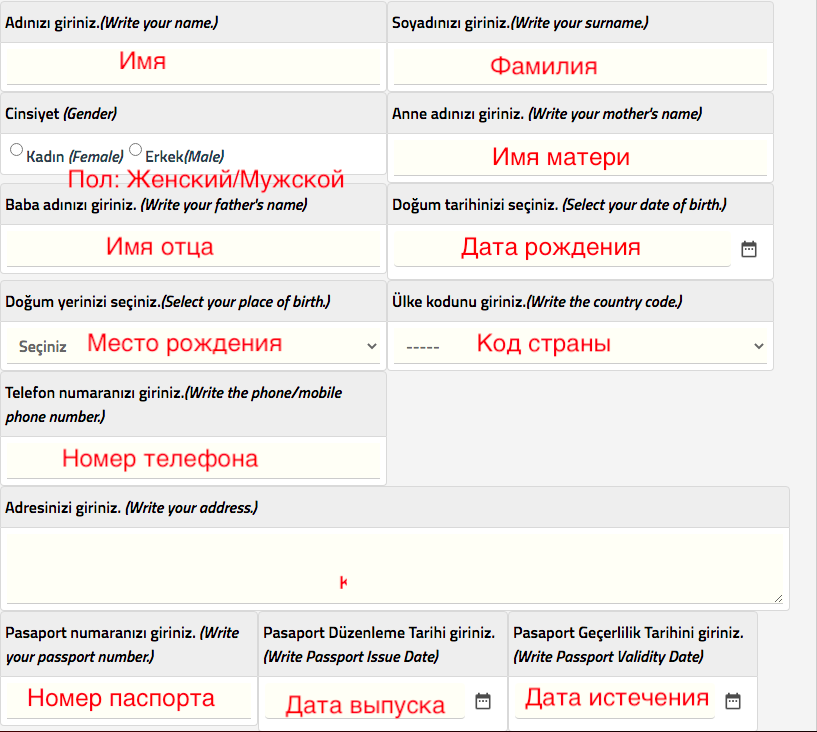Click the chevron on the Seçiniz birthplace combo
This screenshot has width=817, height=732.
tap(372, 344)
